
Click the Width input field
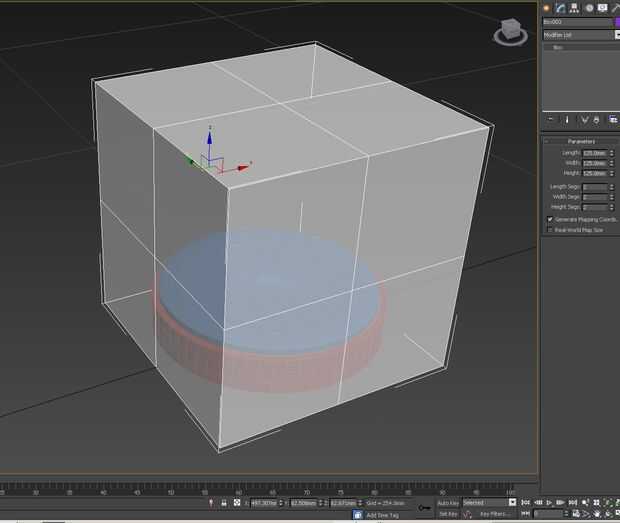click(595, 163)
